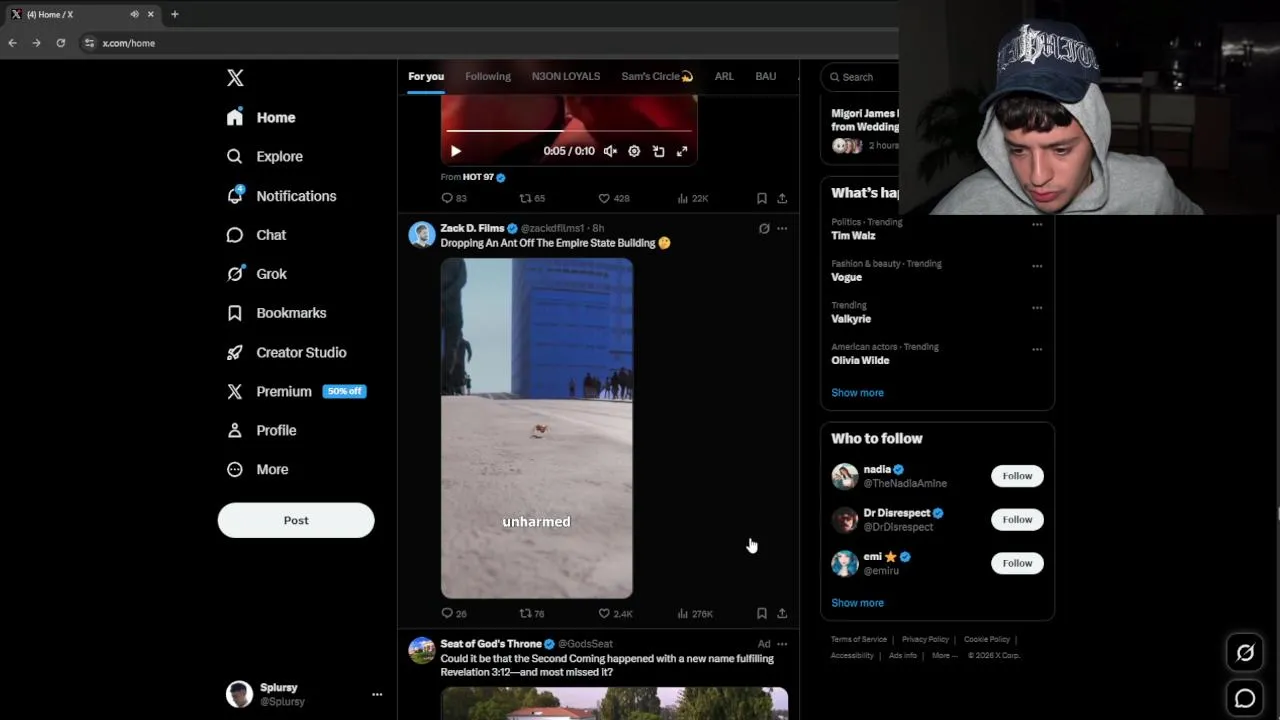Open options for Tim Walz trend
Viewport: 1280px width, 720px height.
1037,224
